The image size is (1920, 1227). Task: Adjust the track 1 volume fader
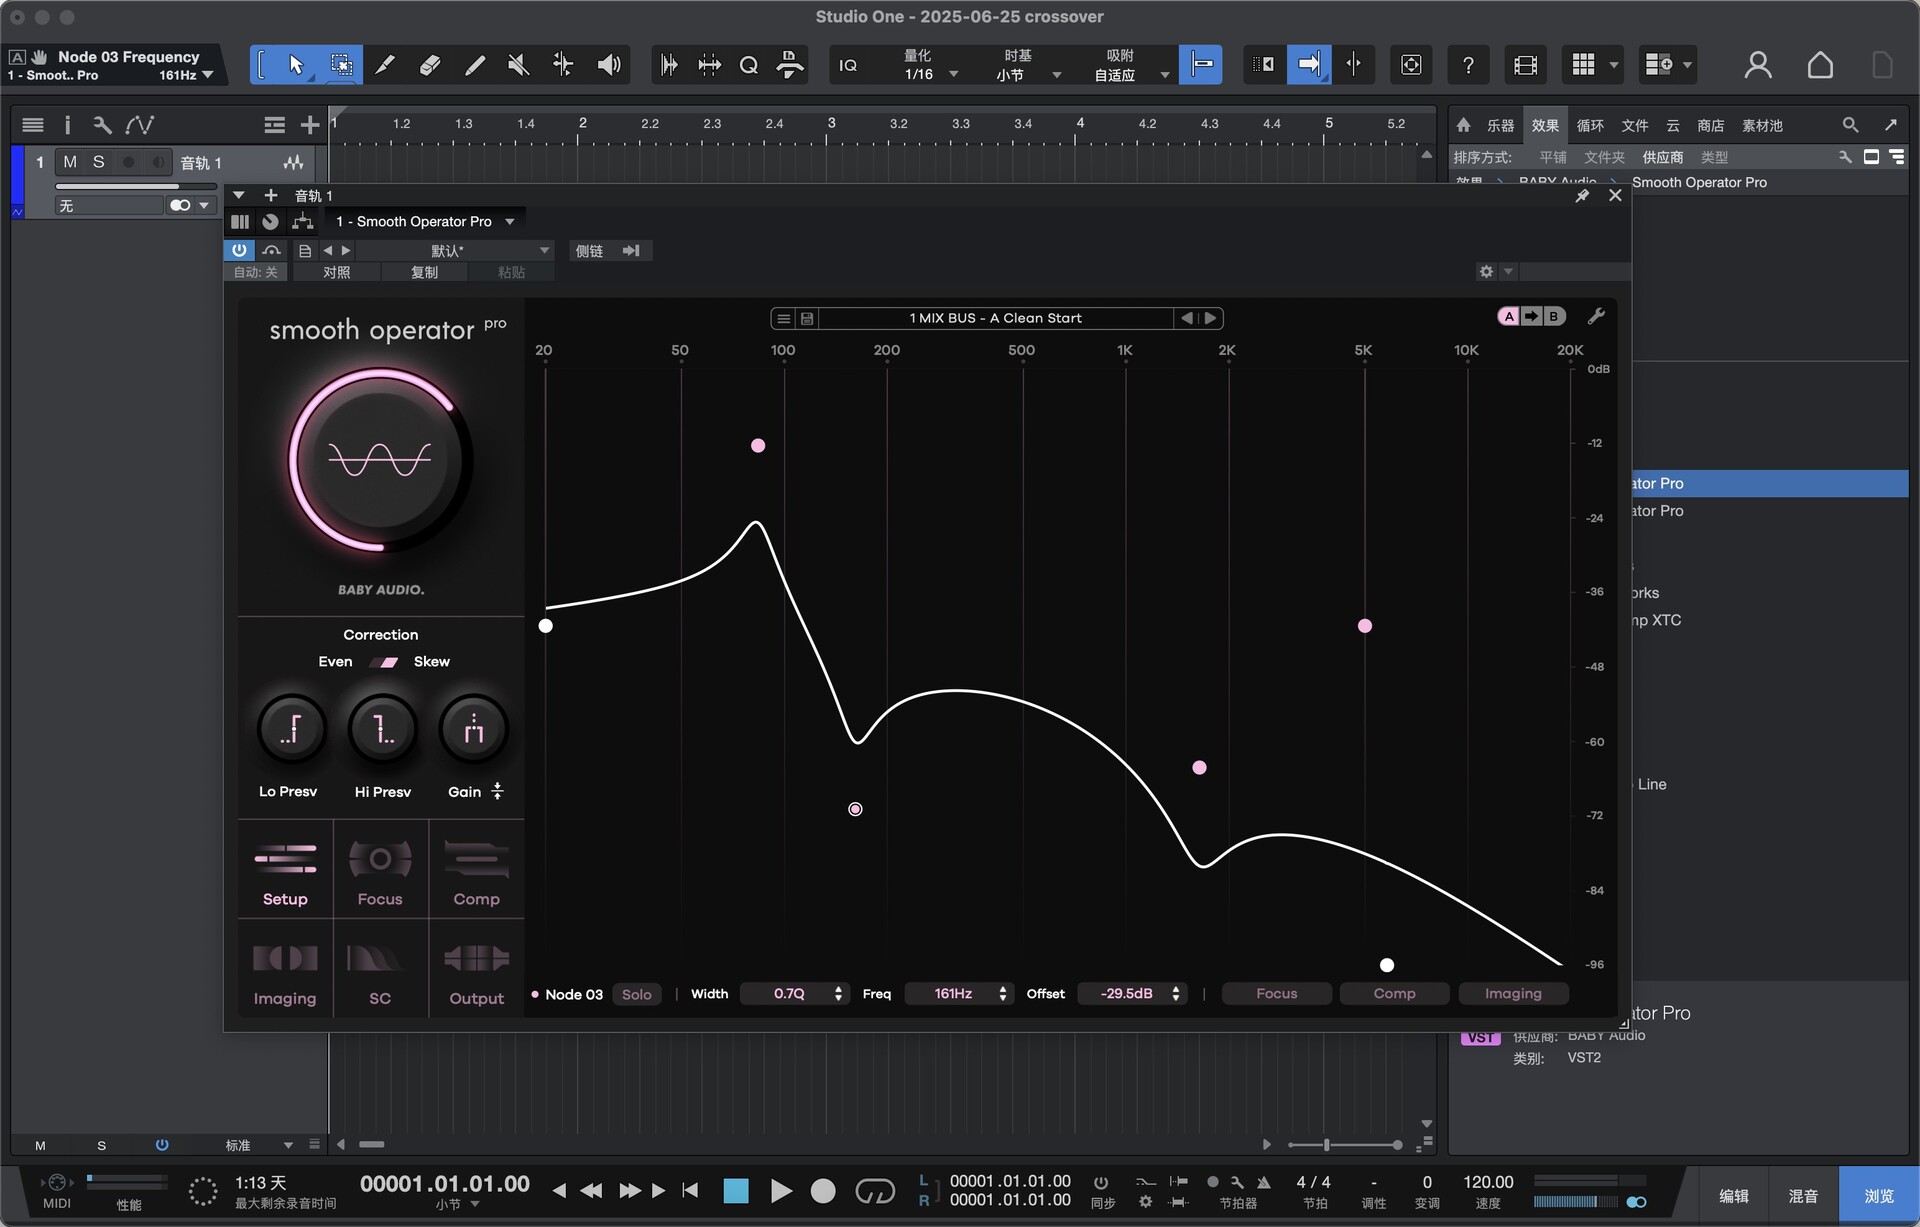[x=136, y=186]
